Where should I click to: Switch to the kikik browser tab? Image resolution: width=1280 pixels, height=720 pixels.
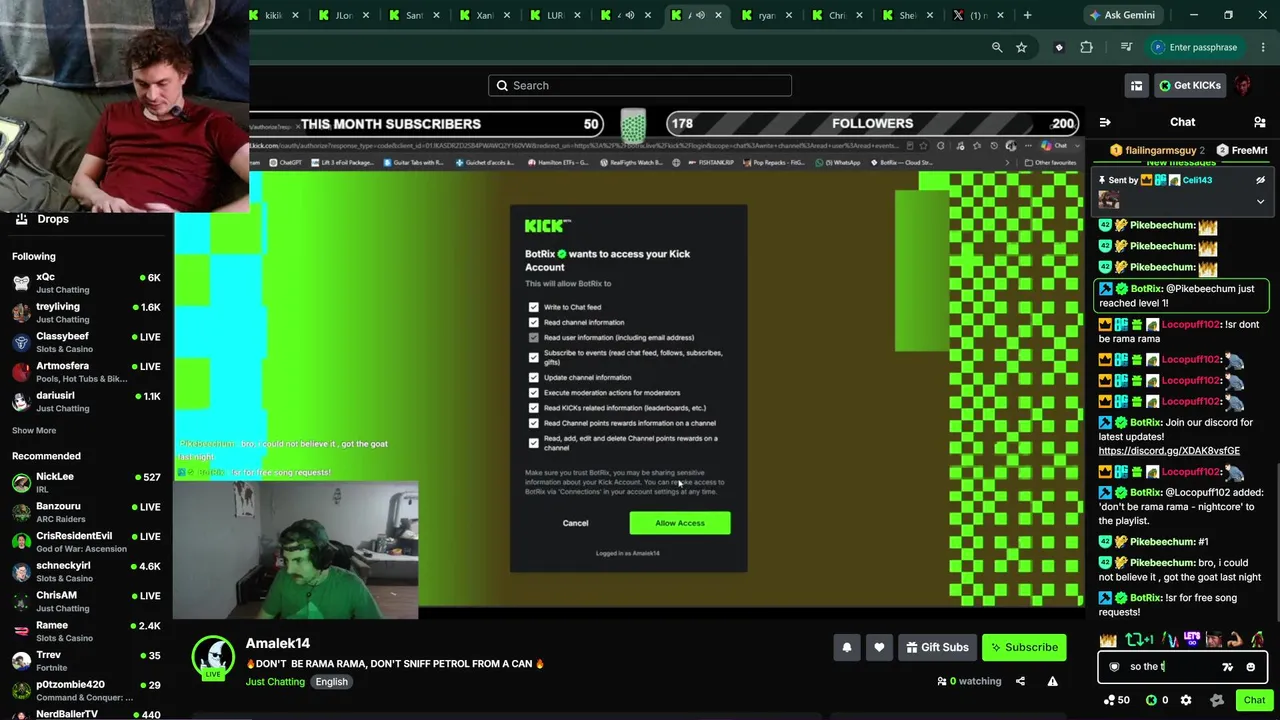(273, 15)
